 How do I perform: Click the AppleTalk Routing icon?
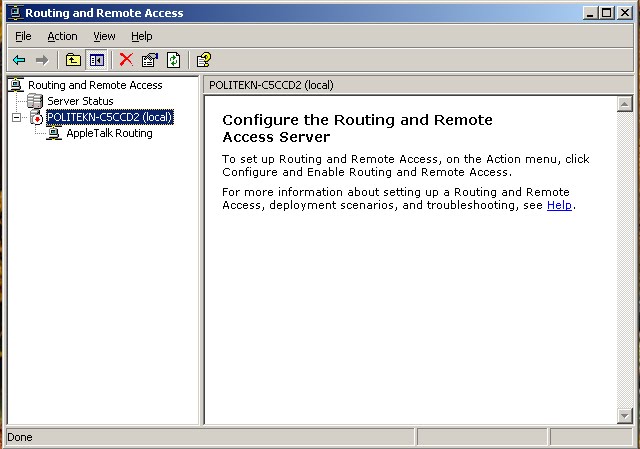54,133
